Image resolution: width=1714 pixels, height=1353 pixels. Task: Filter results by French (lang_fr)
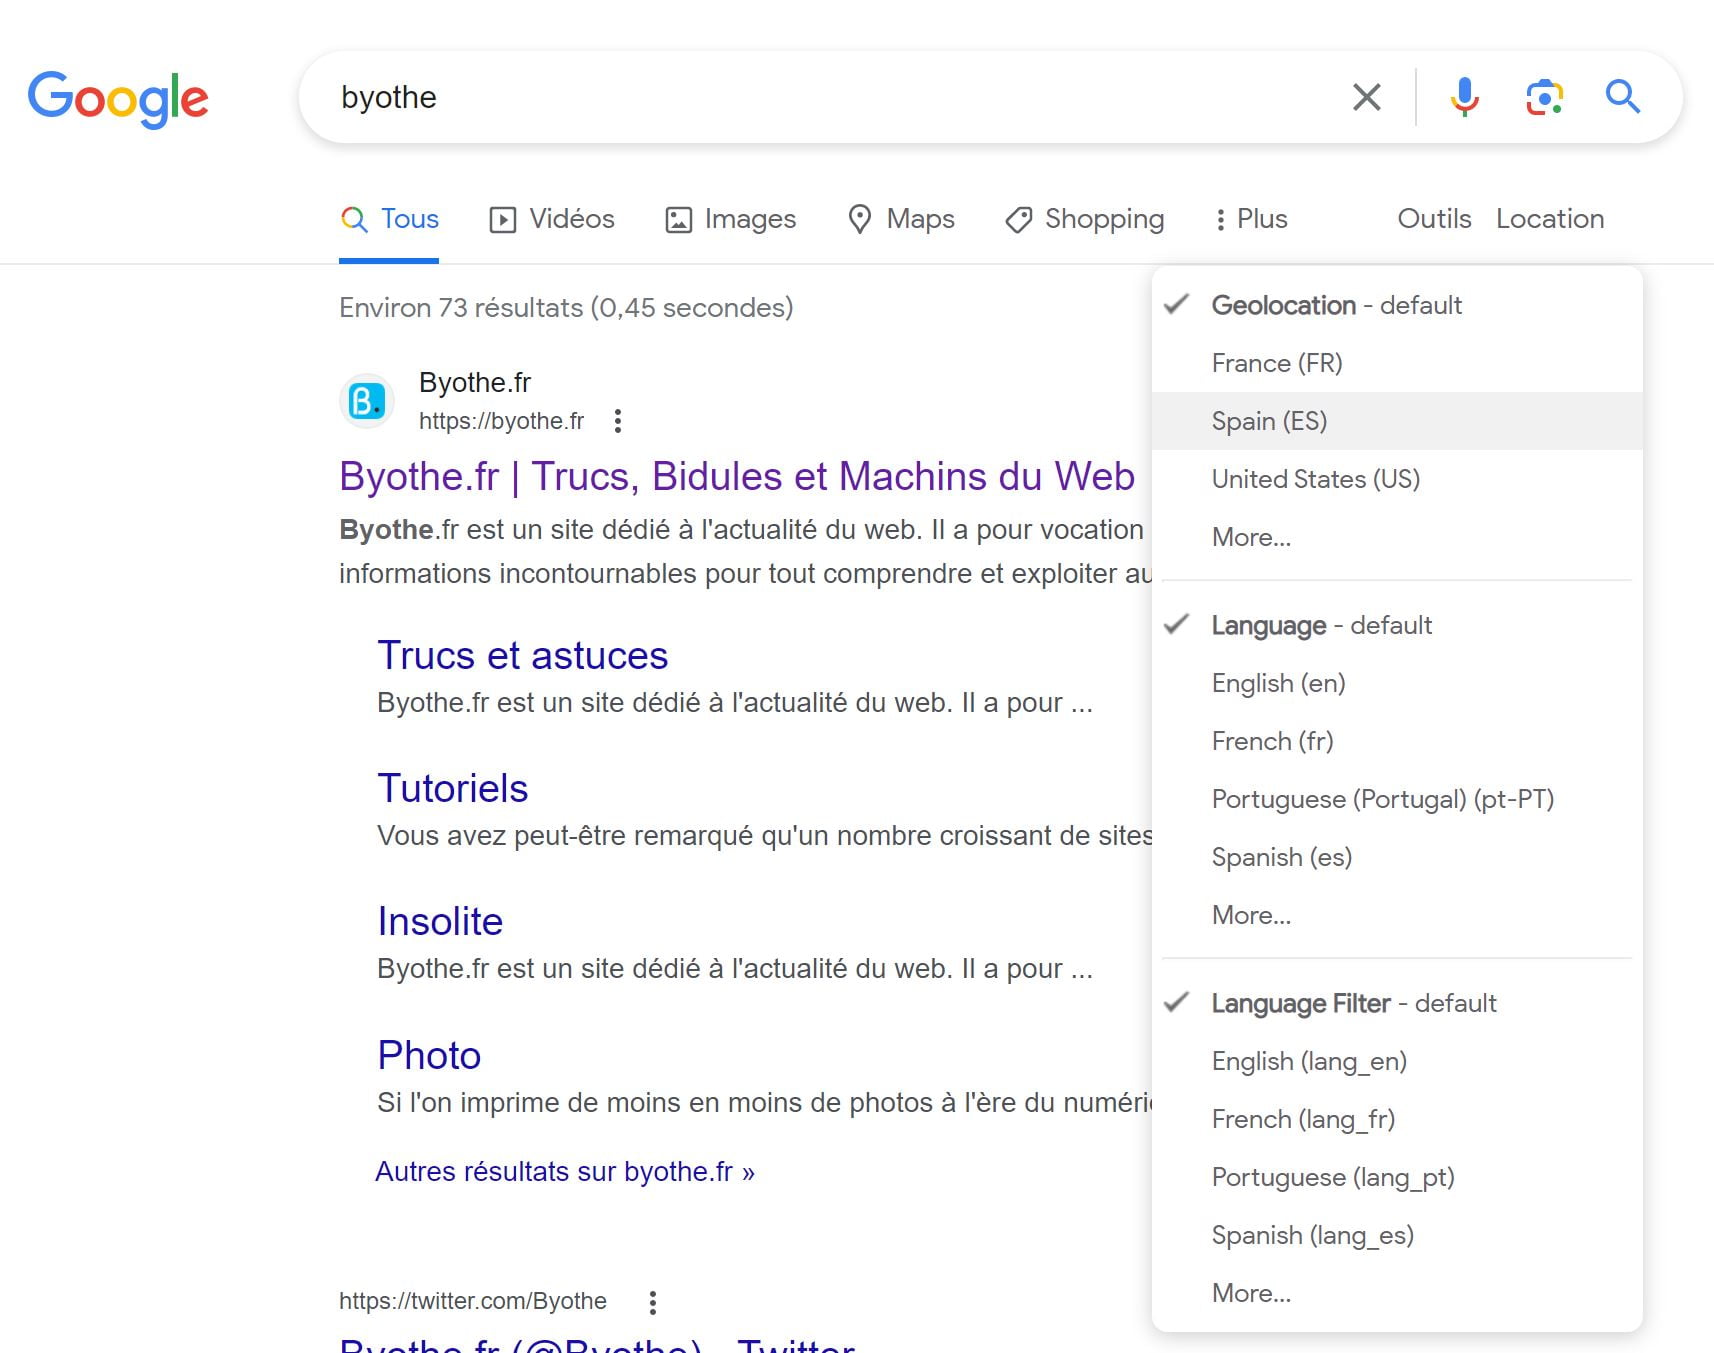point(1397,1119)
